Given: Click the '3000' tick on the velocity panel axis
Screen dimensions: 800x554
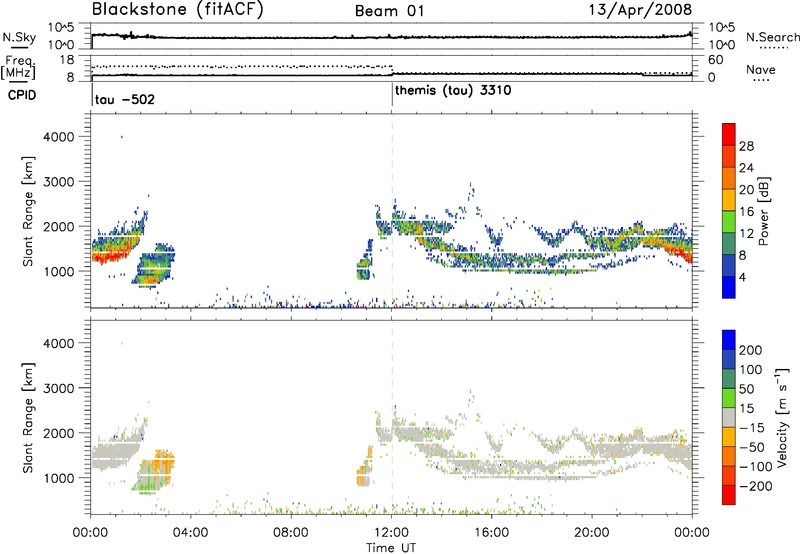Looking at the screenshot, I should click(59, 389).
